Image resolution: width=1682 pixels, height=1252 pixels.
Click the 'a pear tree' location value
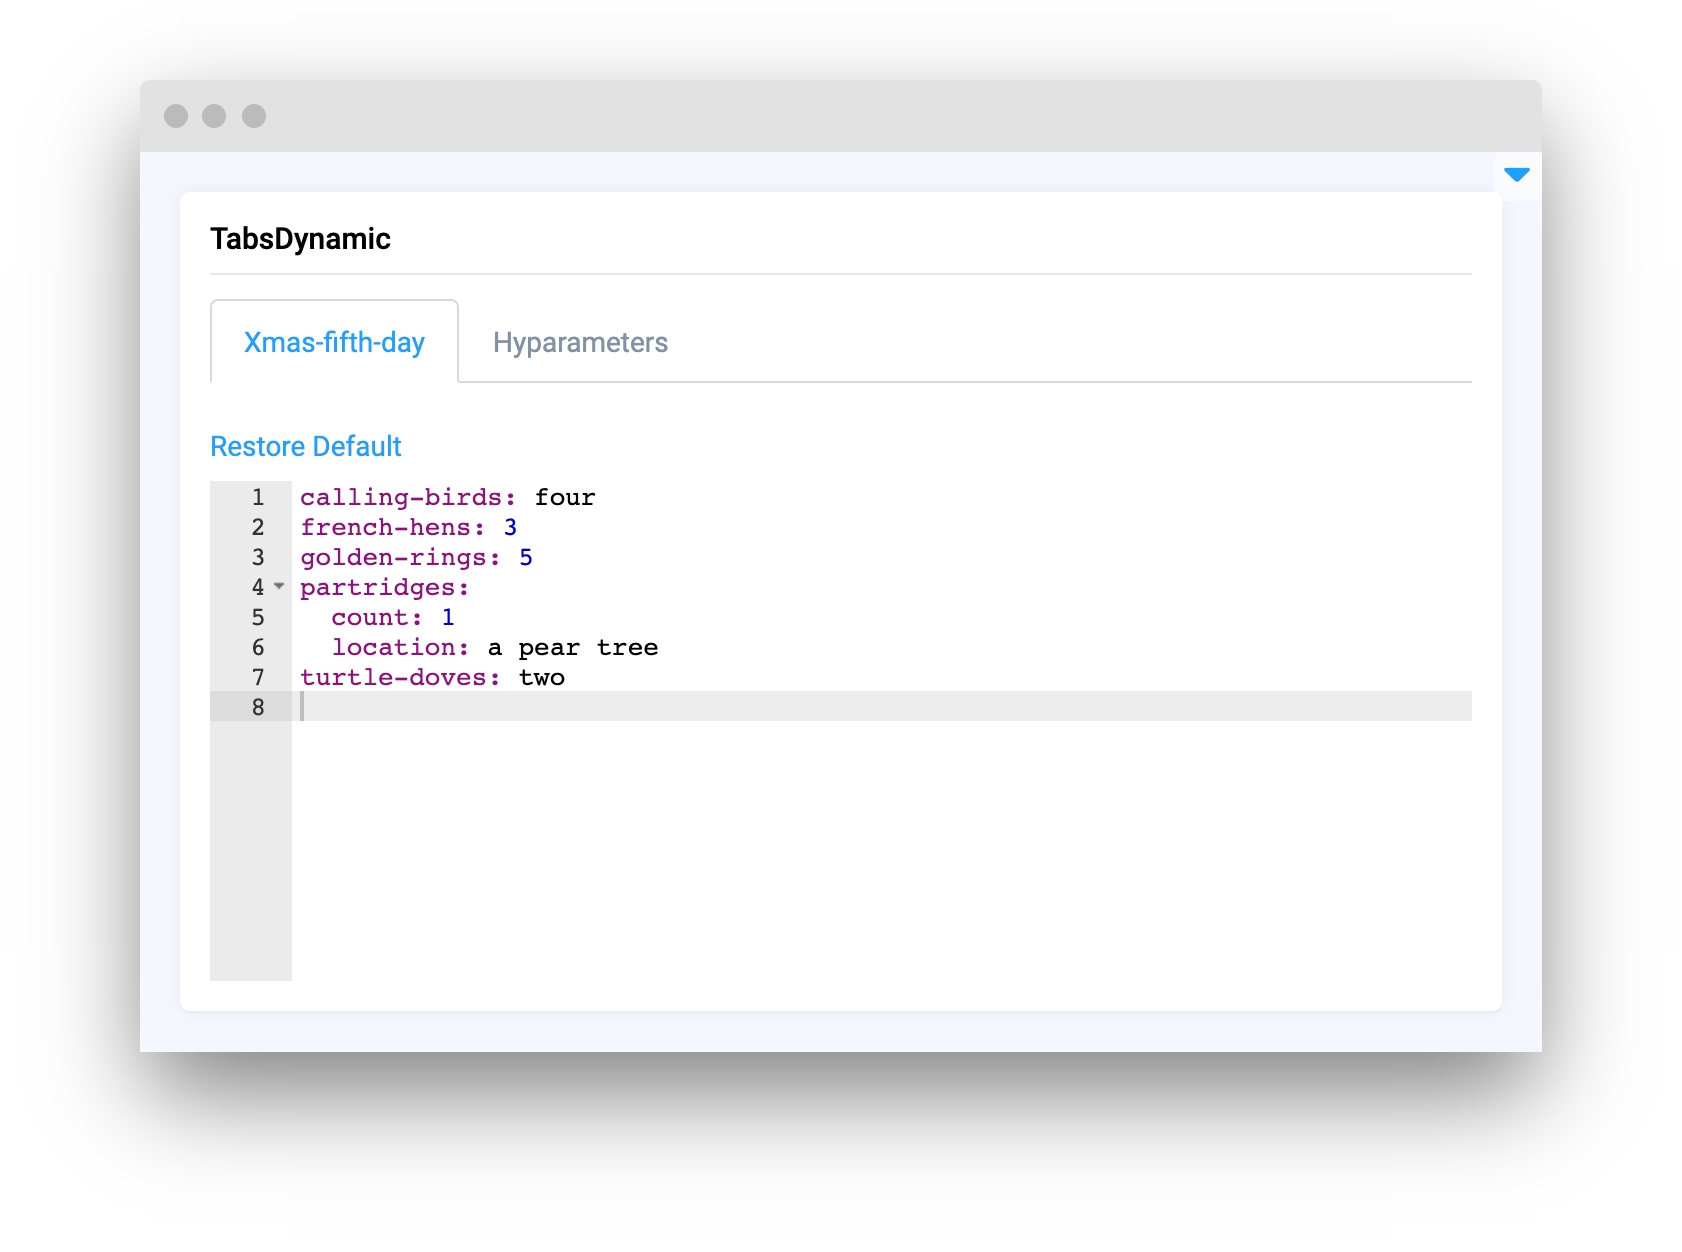573,647
